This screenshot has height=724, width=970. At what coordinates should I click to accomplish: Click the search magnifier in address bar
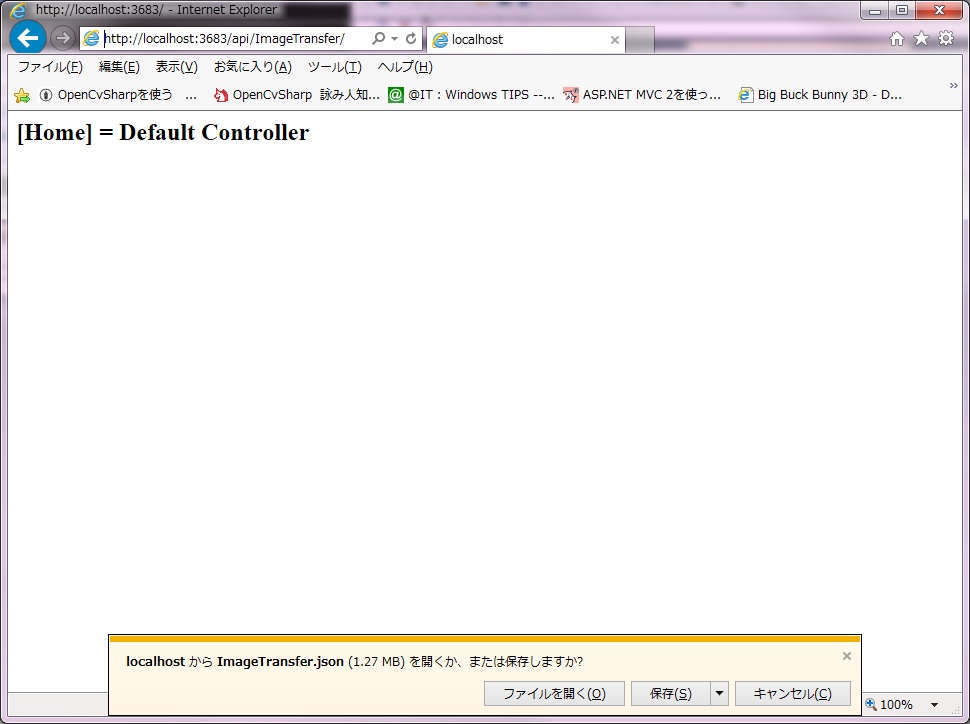[378, 38]
